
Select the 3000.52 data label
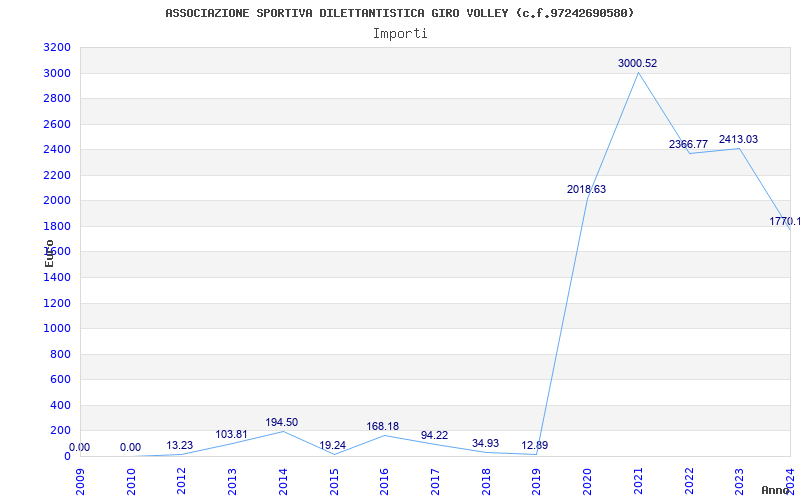(637, 64)
